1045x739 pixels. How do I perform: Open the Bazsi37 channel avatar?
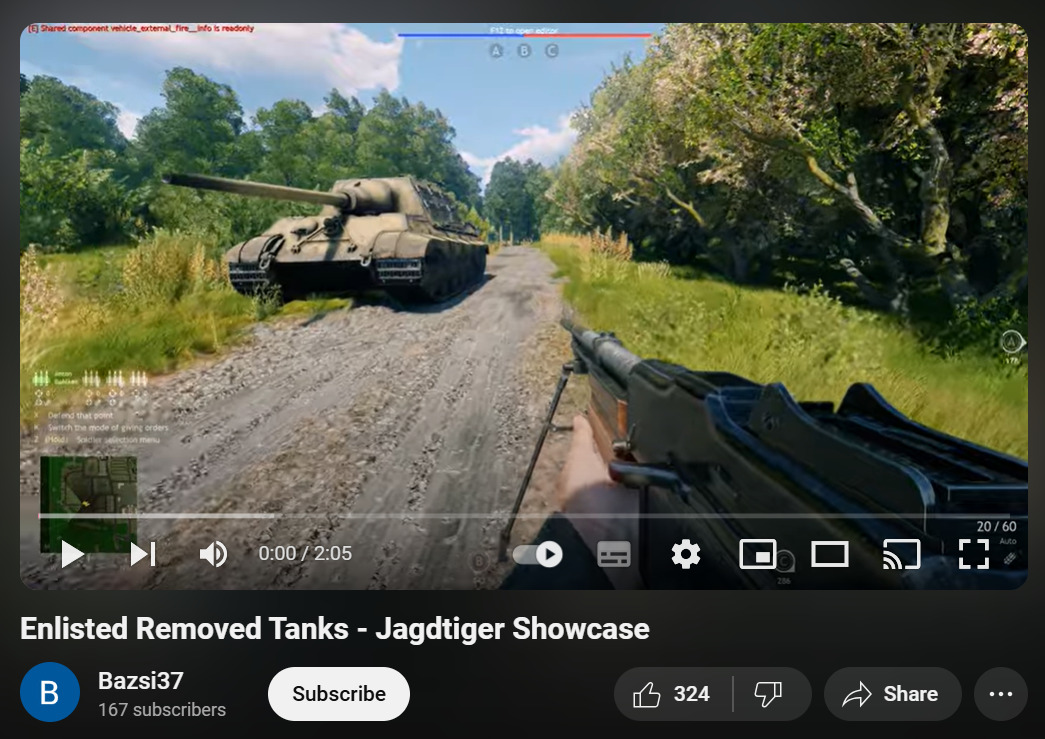click(50, 692)
